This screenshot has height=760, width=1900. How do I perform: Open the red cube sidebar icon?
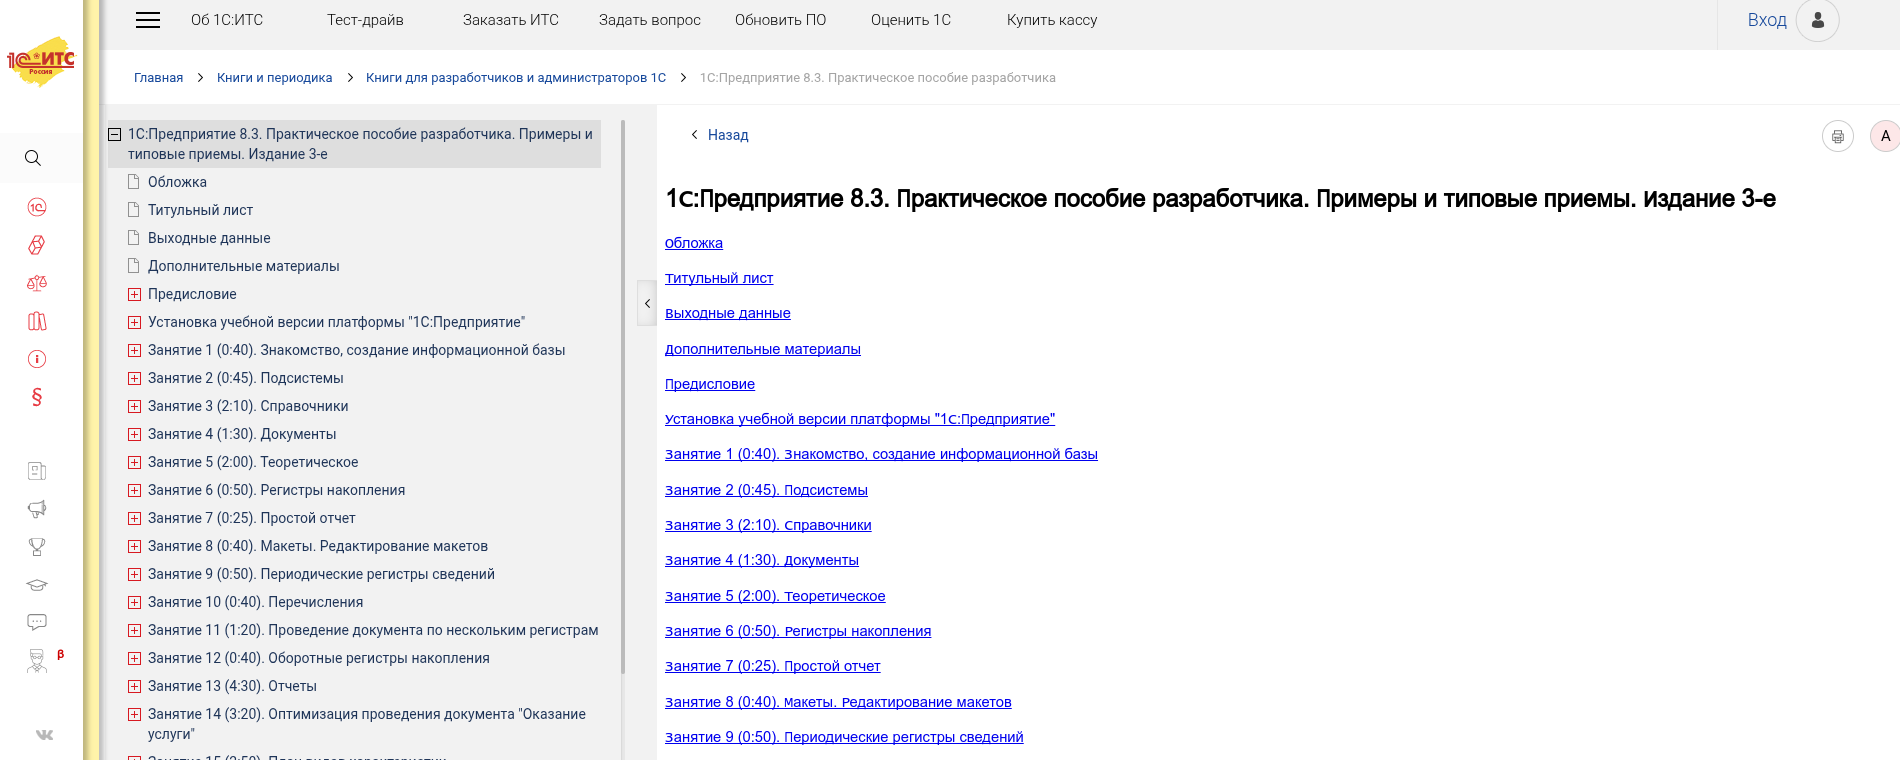(37, 245)
